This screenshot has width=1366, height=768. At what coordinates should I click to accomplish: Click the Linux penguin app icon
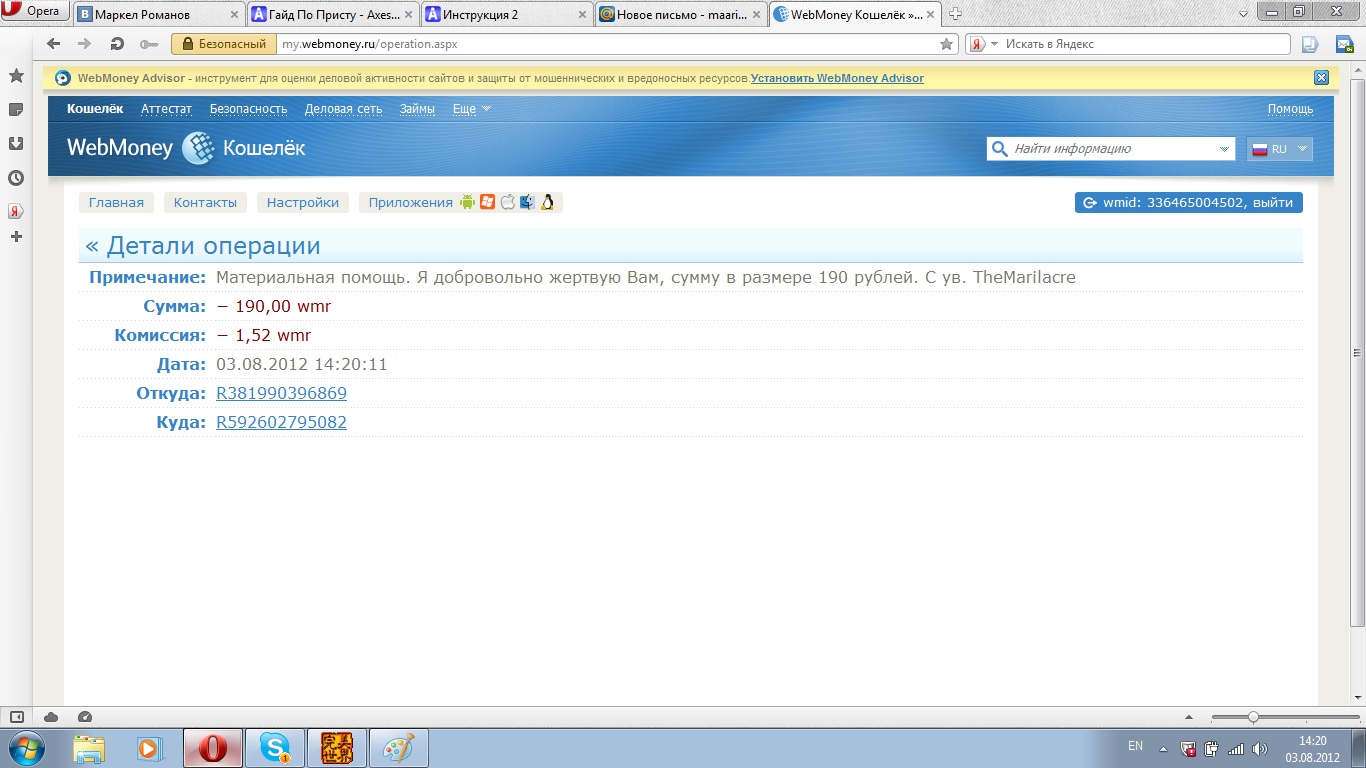point(547,202)
